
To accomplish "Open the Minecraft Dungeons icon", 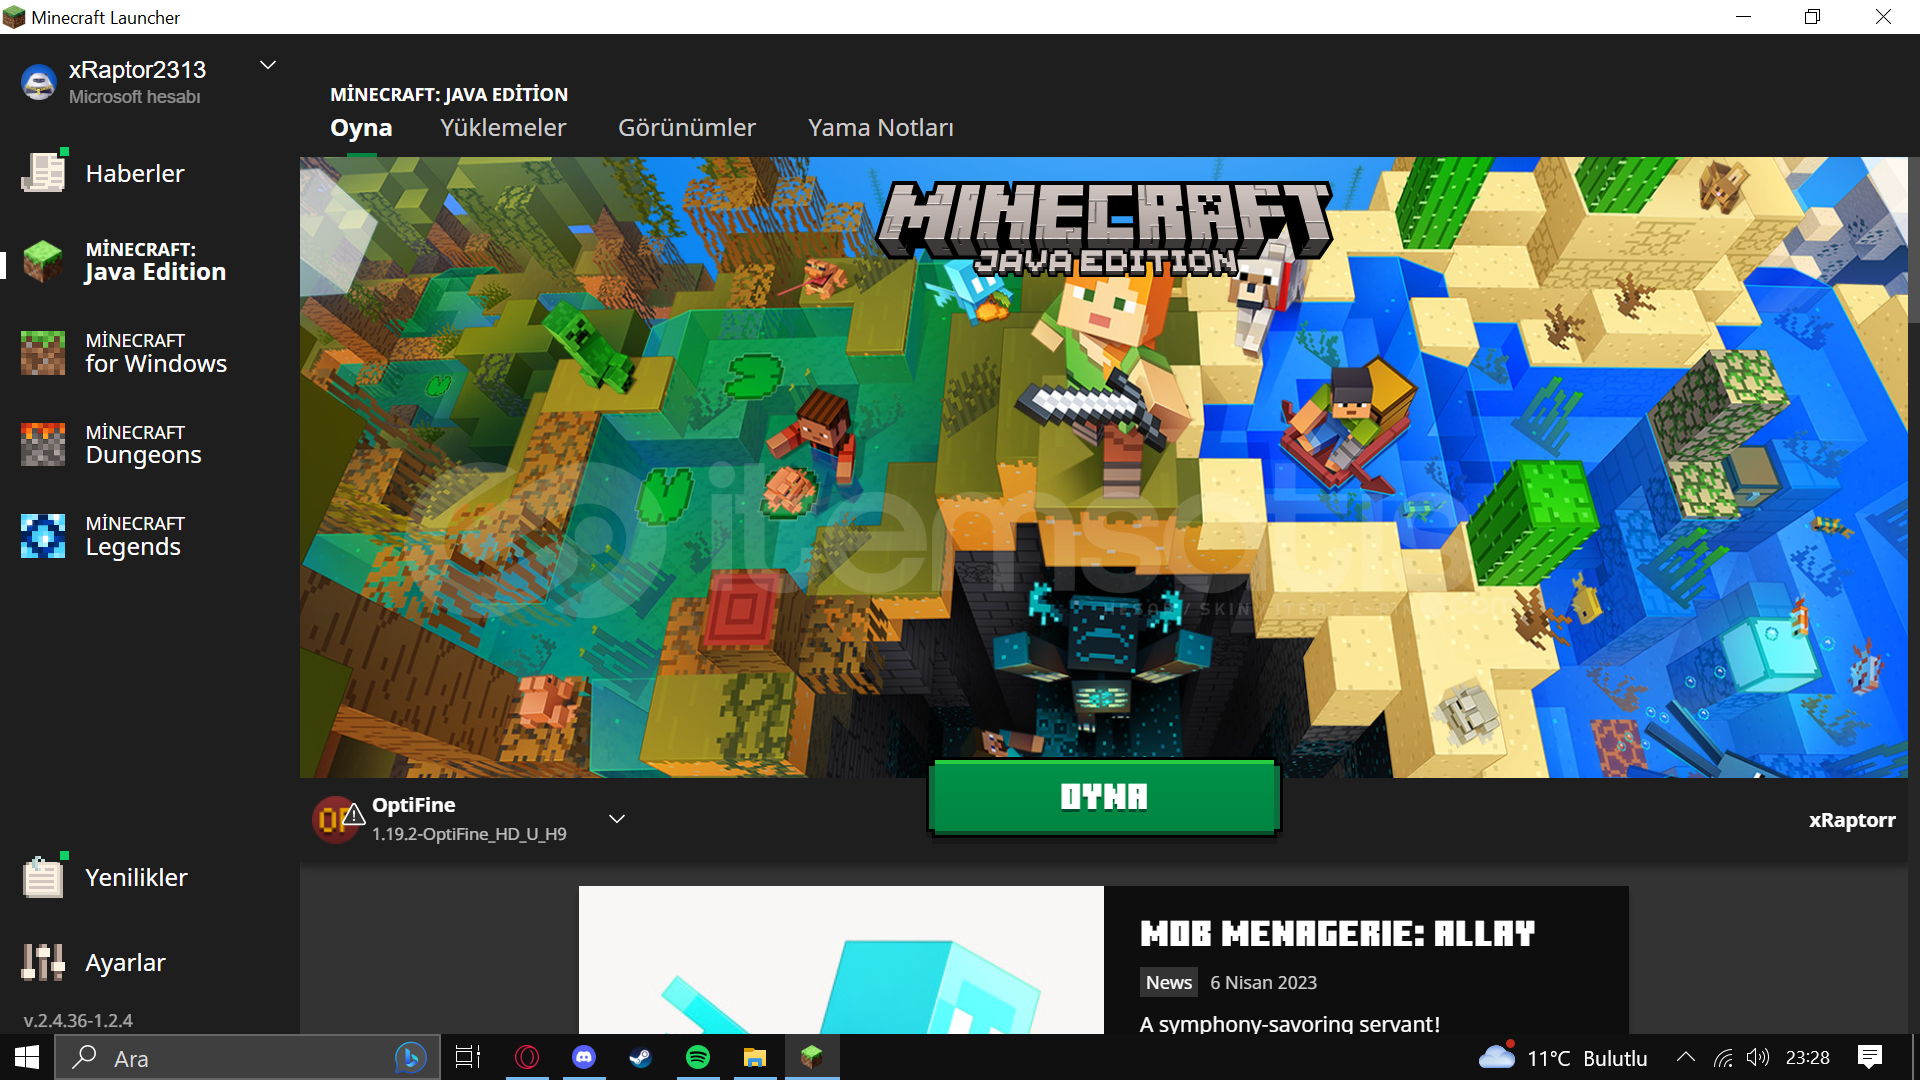I will point(43,444).
